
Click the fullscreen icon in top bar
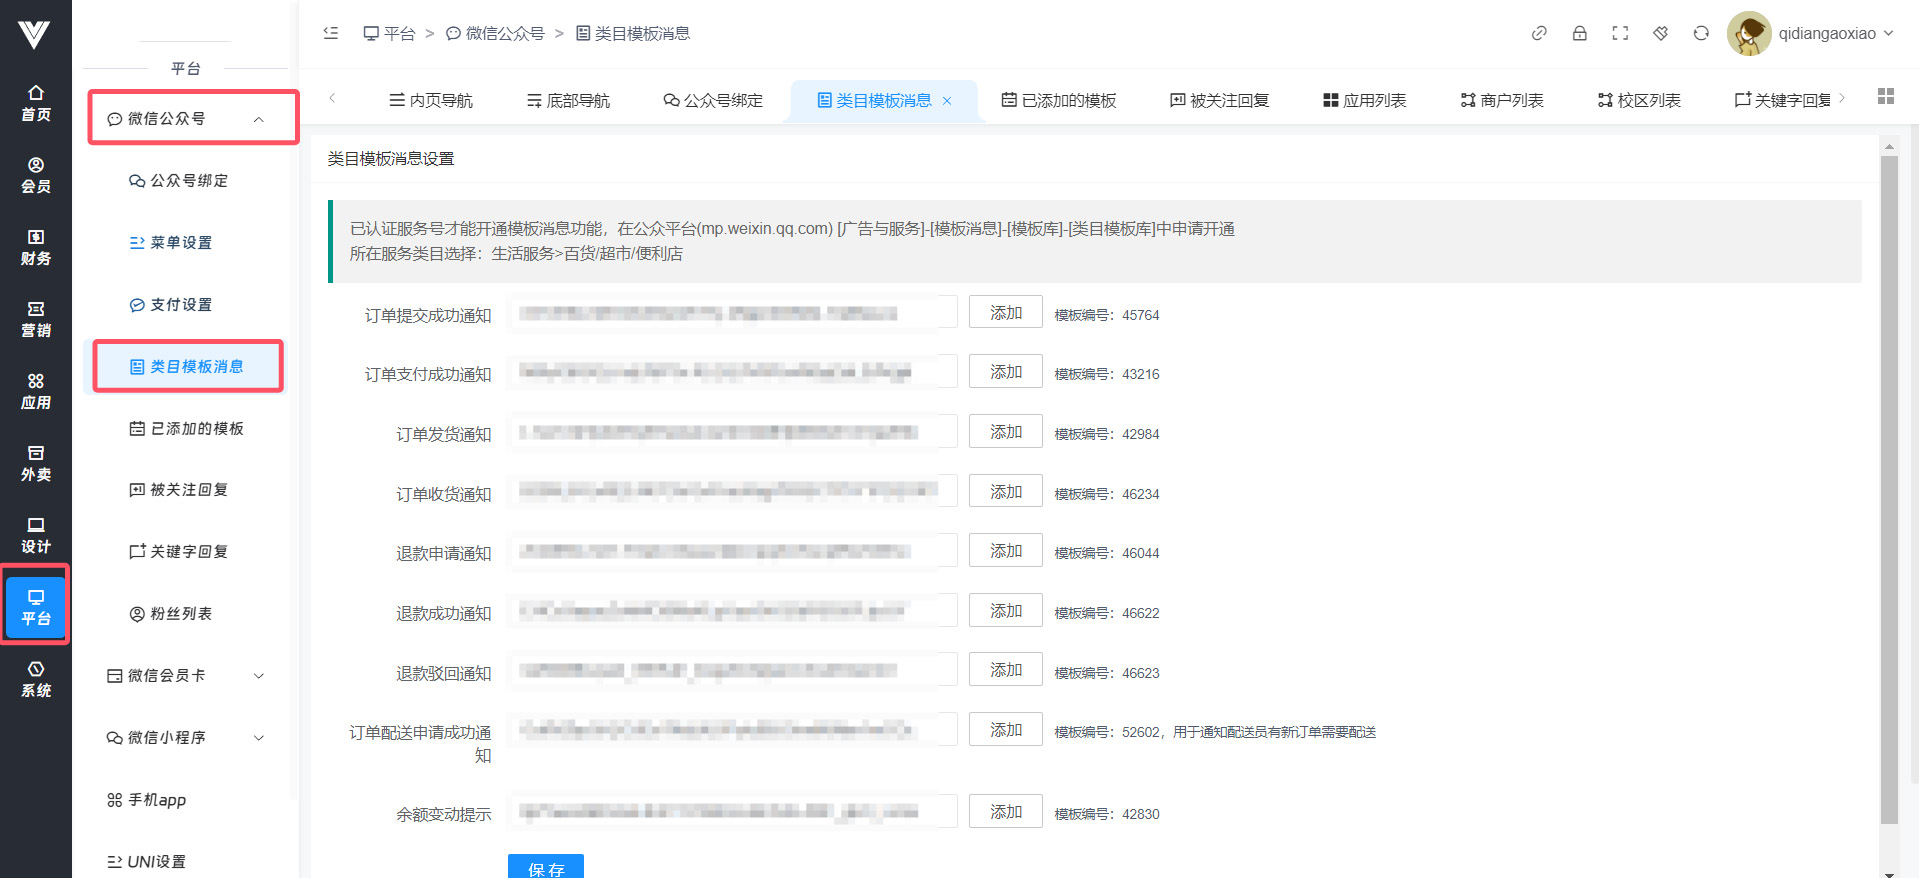[1620, 33]
